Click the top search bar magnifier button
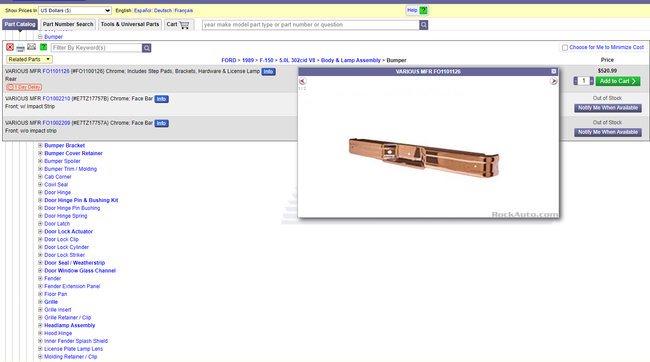The image size is (650, 362). click(423, 25)
